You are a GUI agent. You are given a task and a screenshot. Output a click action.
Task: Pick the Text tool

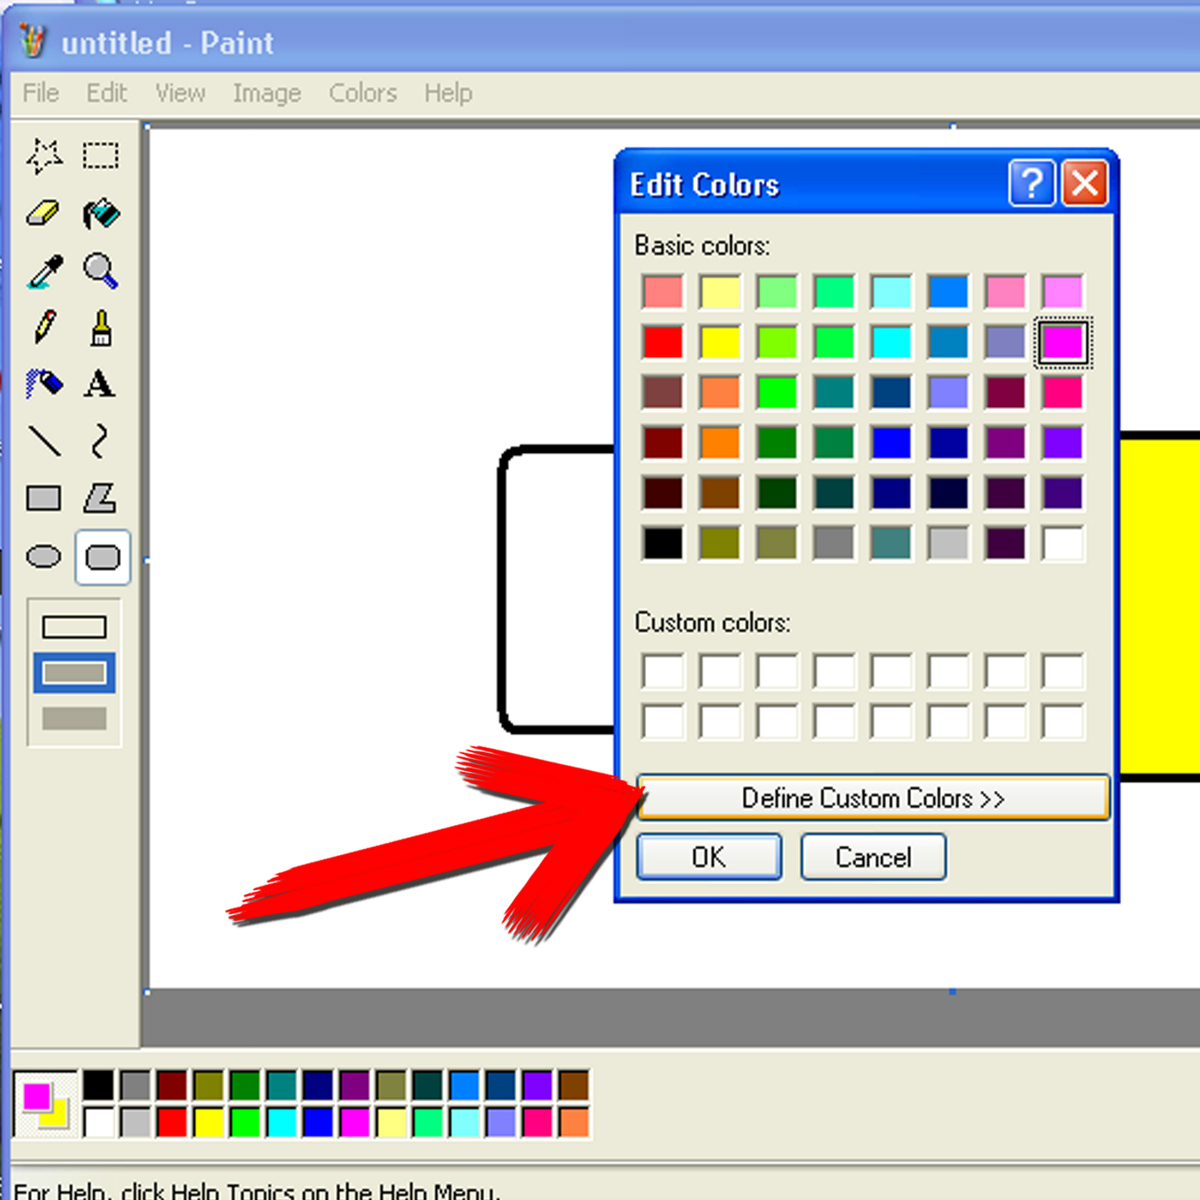coord(101,383)
